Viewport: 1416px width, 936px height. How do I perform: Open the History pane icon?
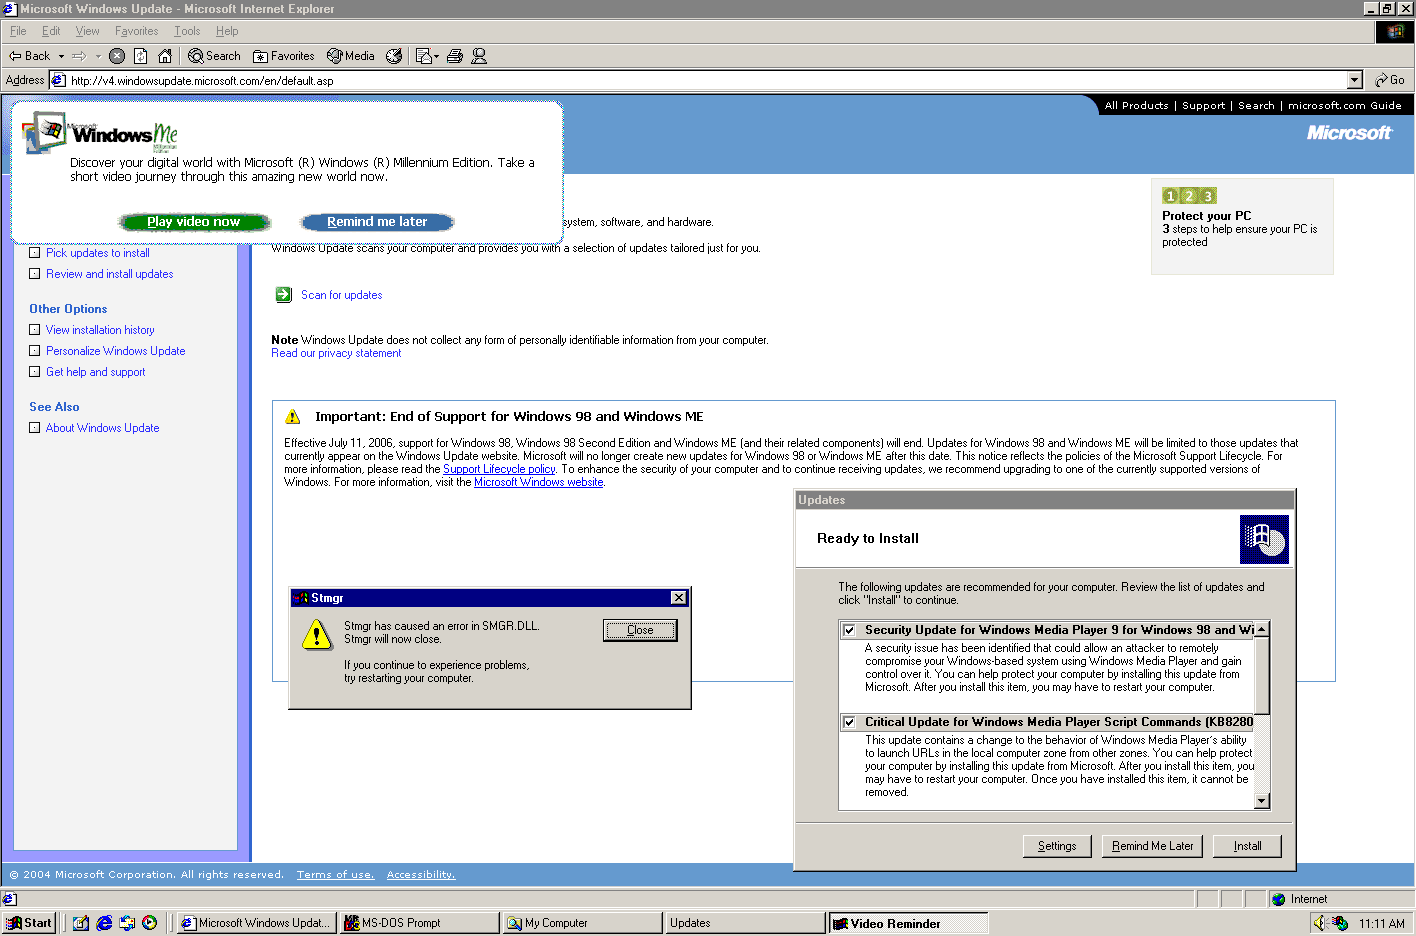[394, 56]
